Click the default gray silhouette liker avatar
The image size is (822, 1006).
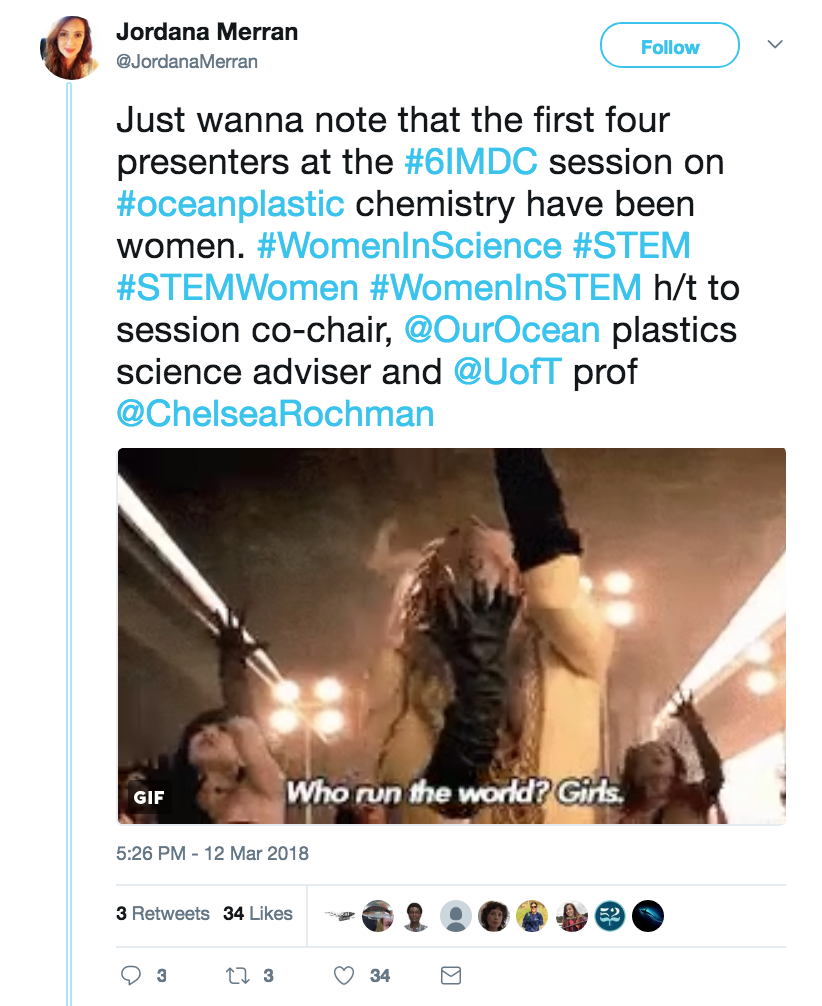click(456, 915)
